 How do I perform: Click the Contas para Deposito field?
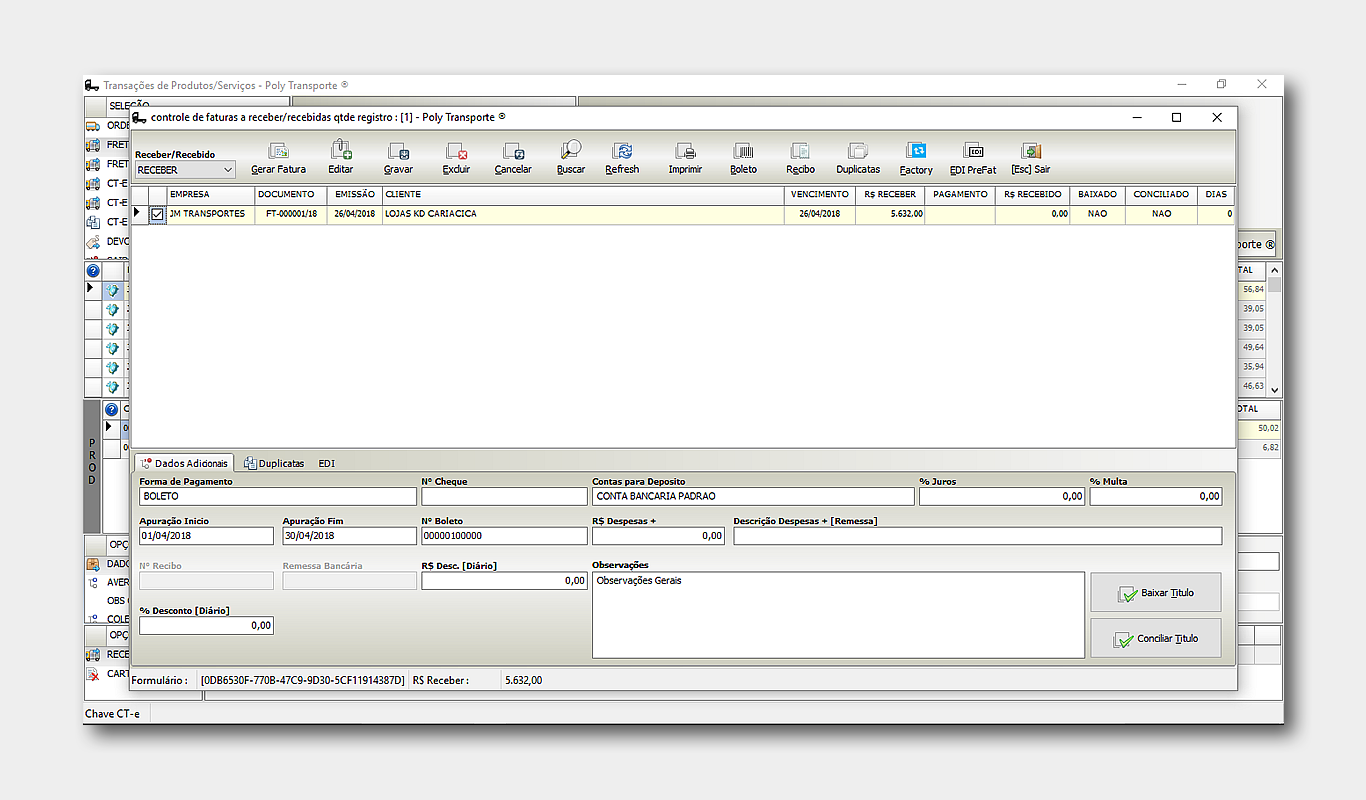coord(753,496)
